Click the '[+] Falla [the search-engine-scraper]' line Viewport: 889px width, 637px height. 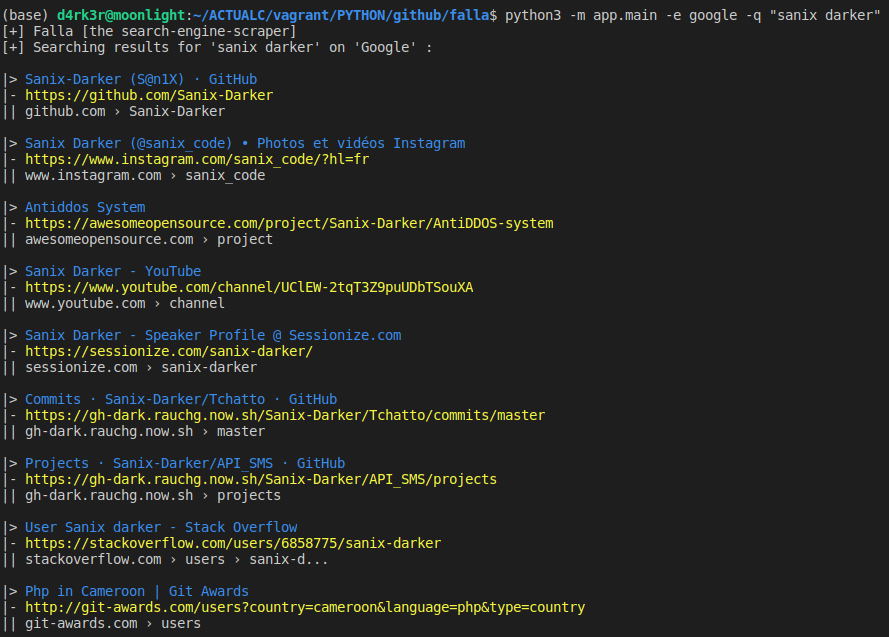(x=149, y=32)
